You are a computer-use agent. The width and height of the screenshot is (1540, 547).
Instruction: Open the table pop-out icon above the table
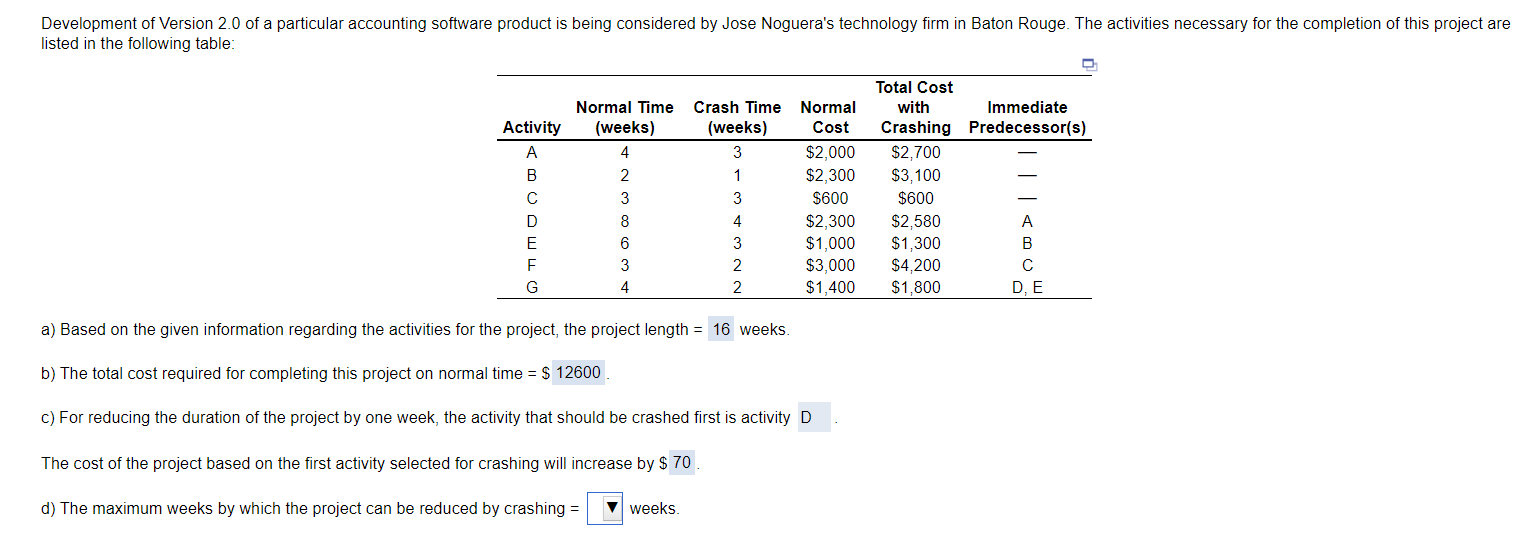pyautogui.click(x=1089, y=65)
